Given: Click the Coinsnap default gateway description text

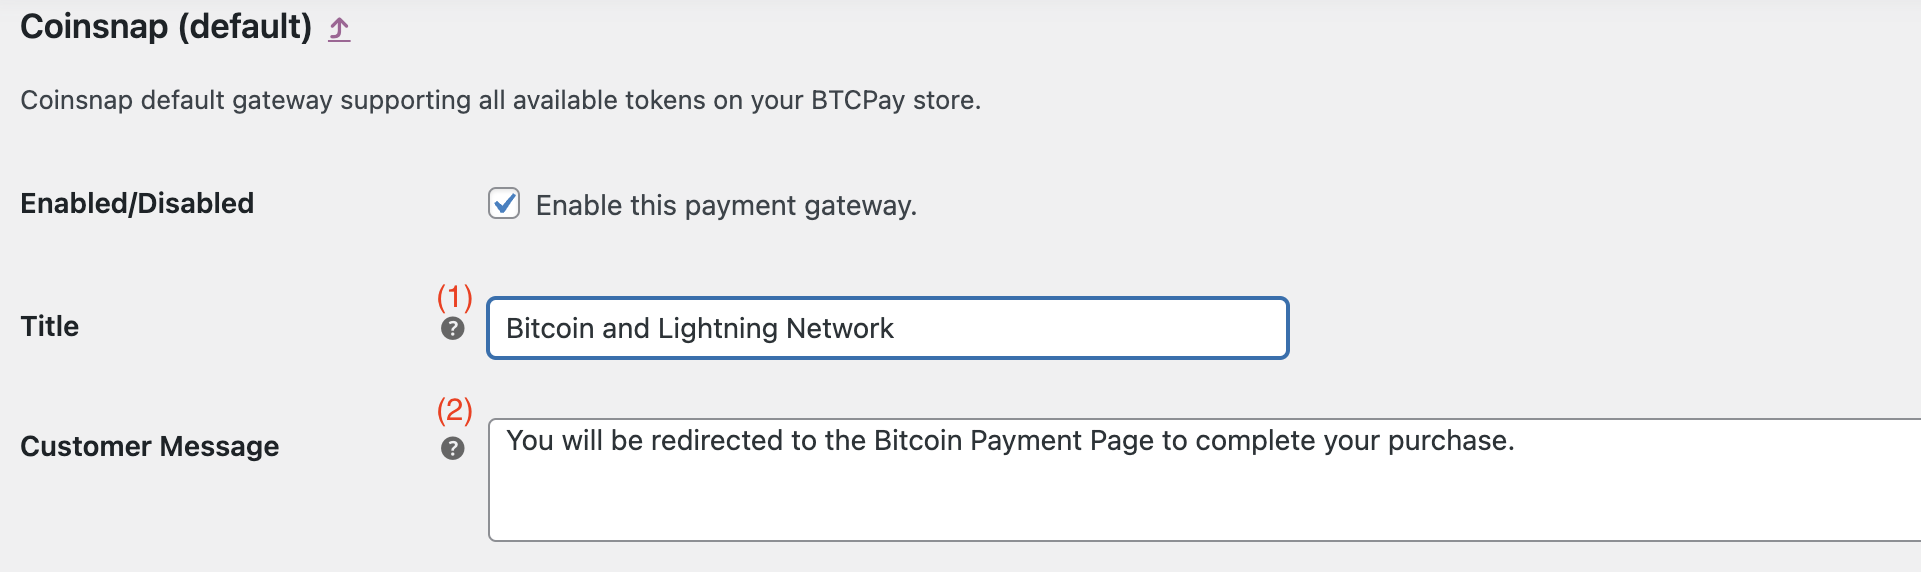Looking at the screenshot, I should click(x=500, y=101).
